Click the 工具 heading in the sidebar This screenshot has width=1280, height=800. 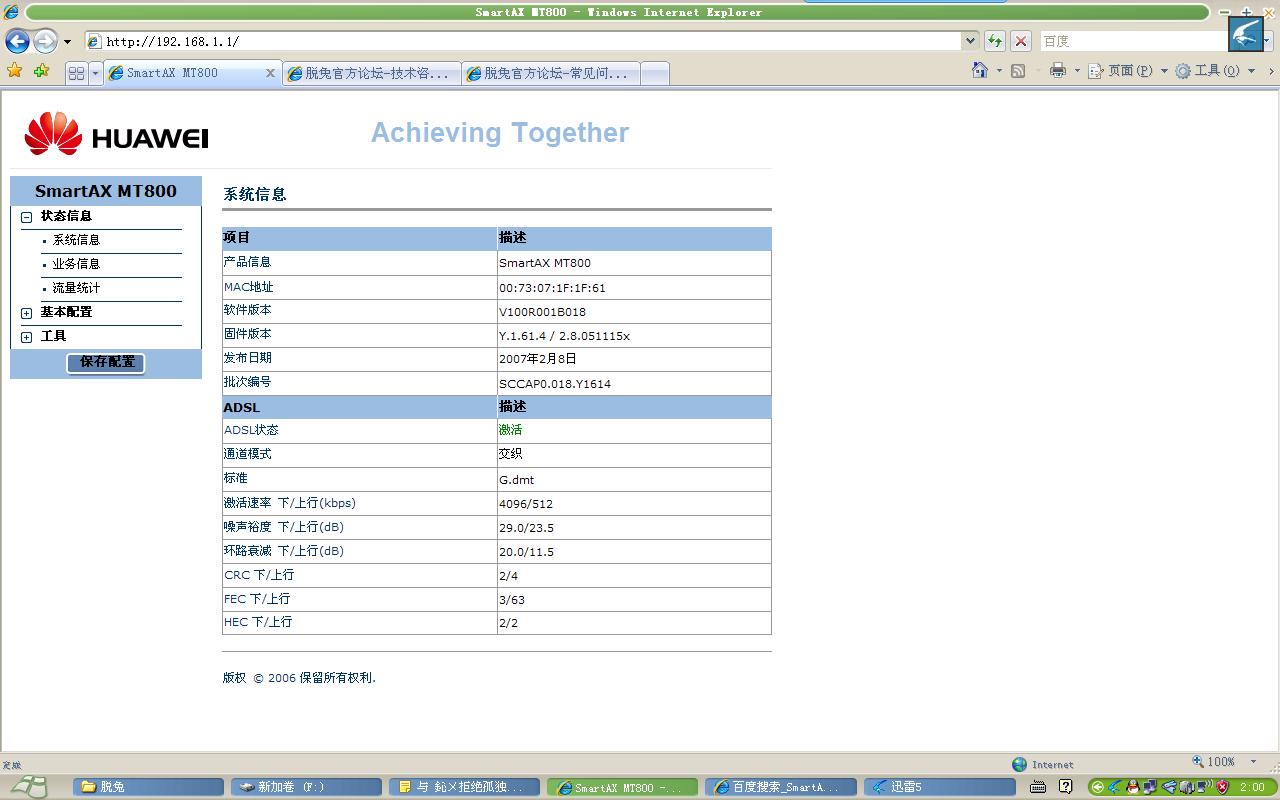point(53,336)
